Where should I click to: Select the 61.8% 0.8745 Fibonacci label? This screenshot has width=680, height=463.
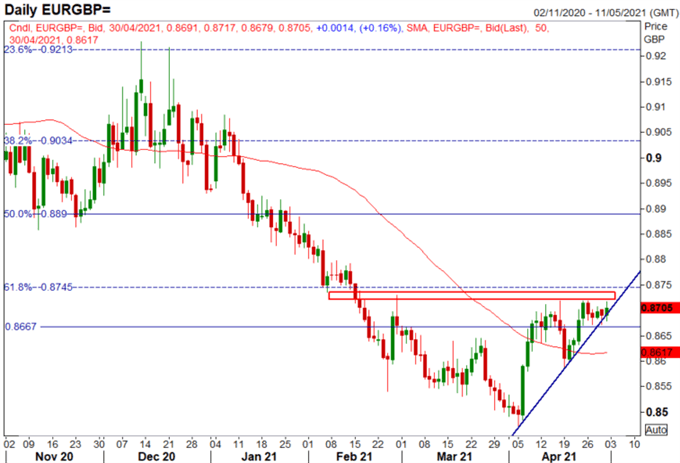[x=38, y=287]
